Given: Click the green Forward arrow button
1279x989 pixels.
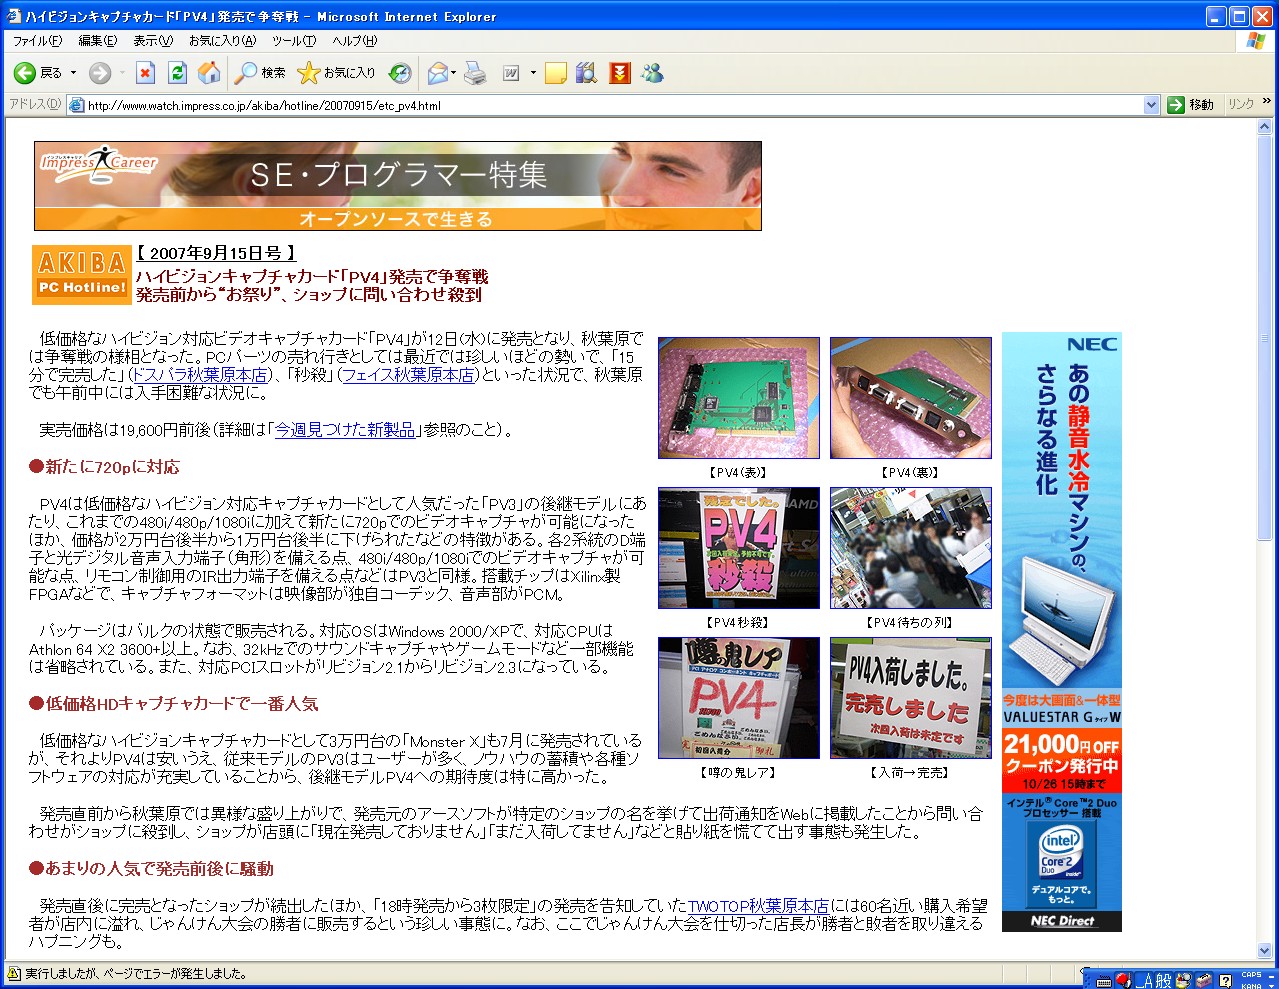Looking at the screenshot, I should (x=99, y=73).
